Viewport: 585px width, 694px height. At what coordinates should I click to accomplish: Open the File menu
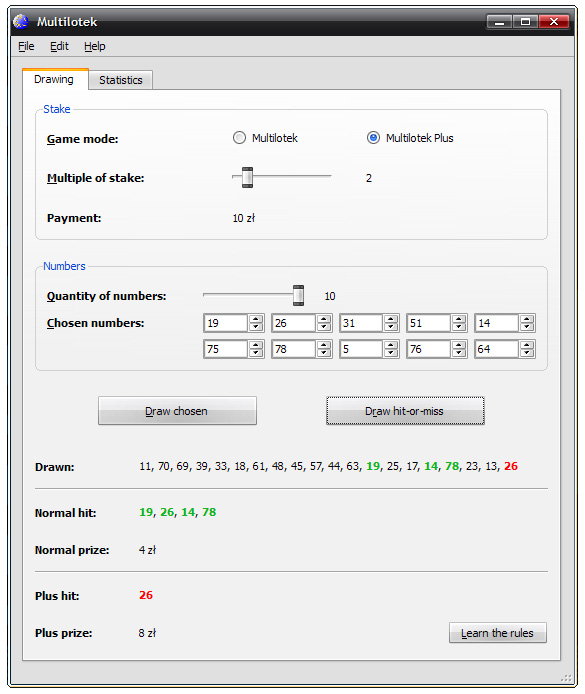click(26, 46)
